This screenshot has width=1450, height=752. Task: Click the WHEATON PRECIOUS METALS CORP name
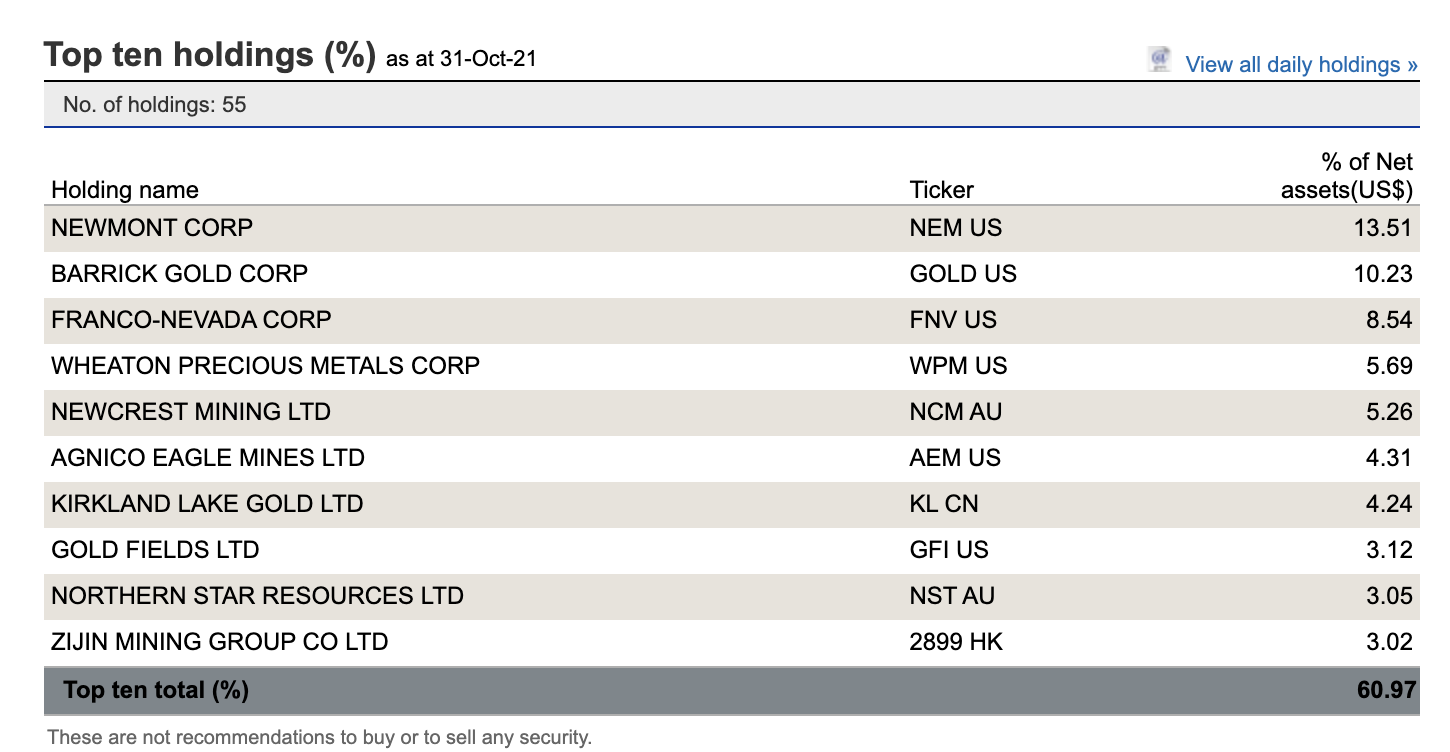(264, 366)
